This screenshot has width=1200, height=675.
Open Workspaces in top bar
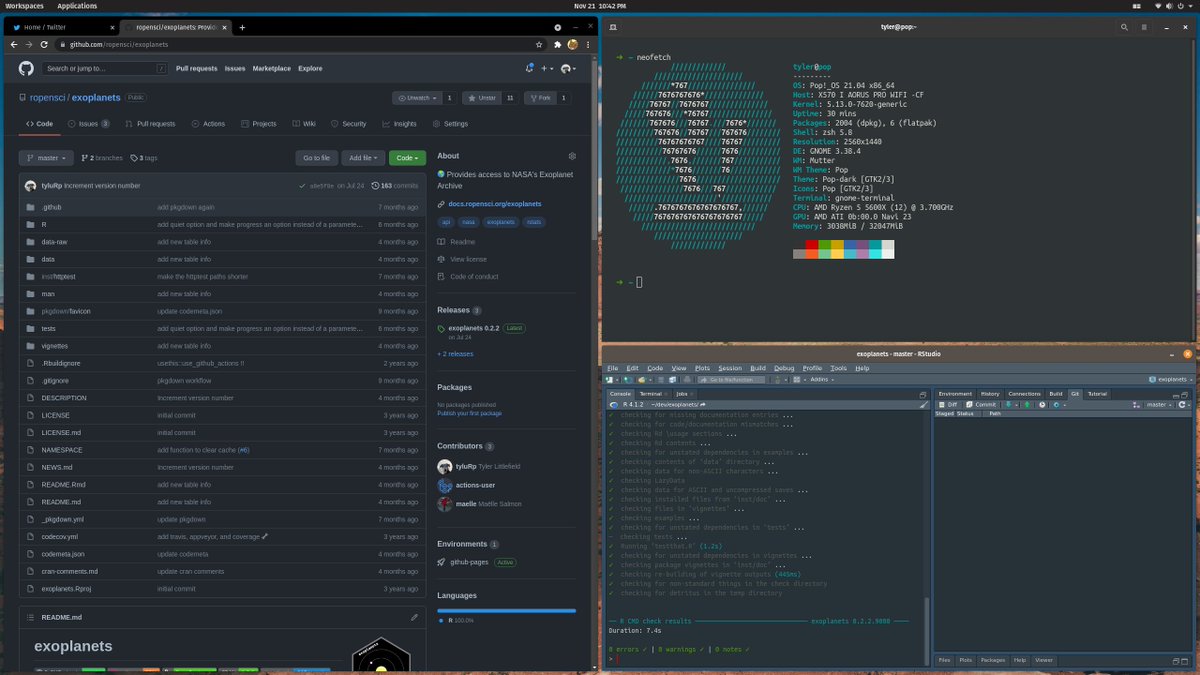tap(24, 5)
